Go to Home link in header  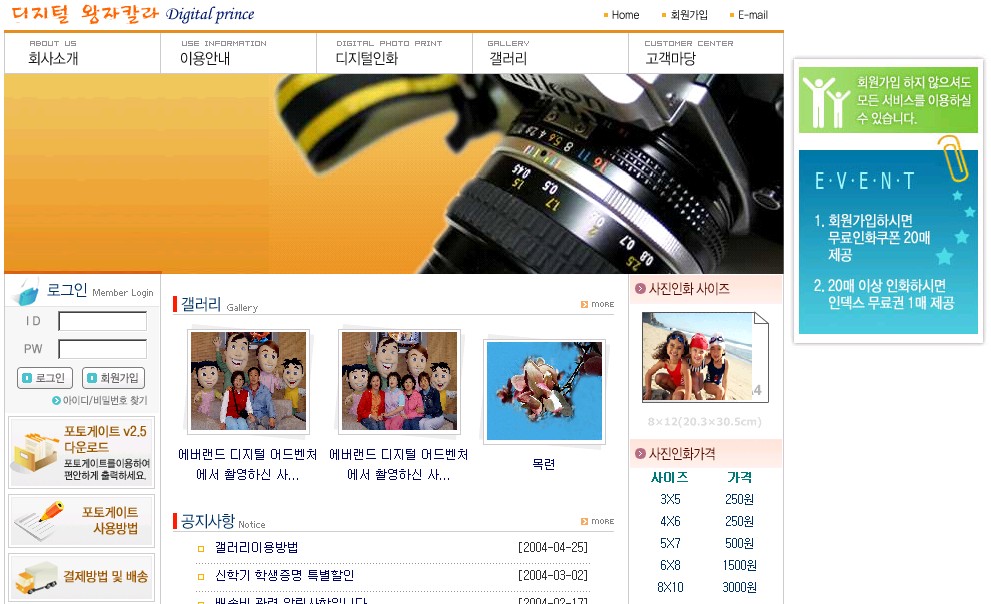[625, 15]
